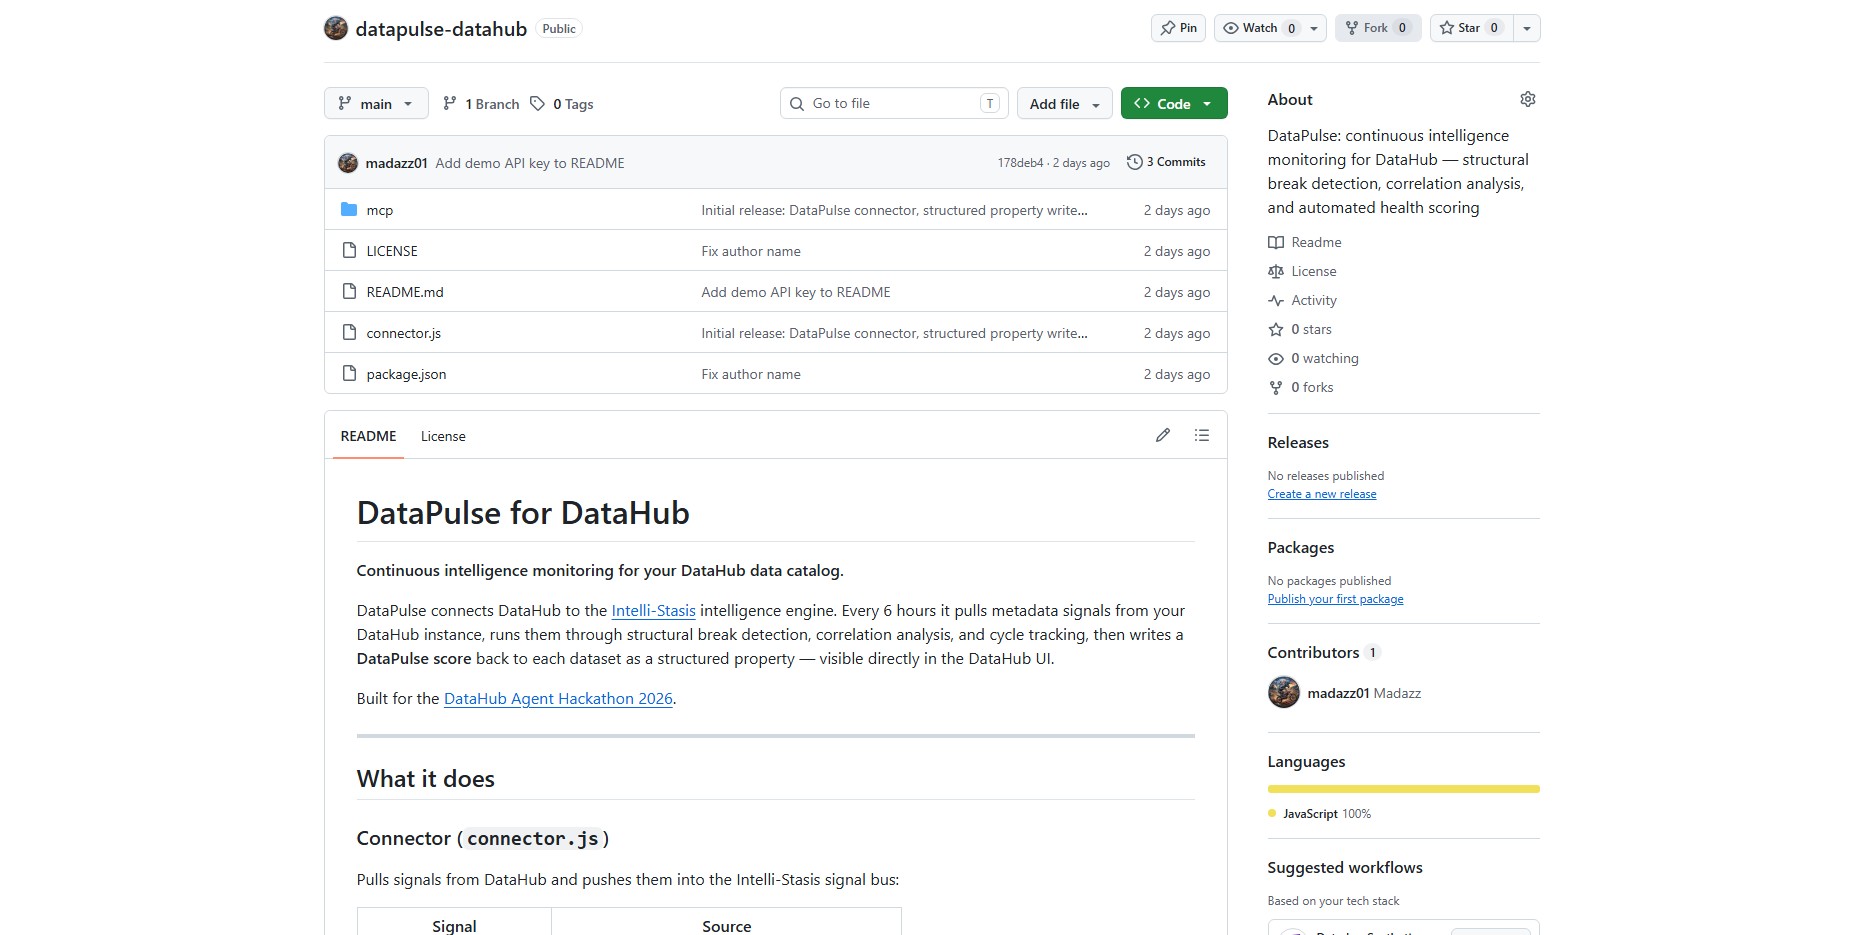1874x935 pixels.
Task: Open madazz01 contributor profile link
Action: tap(1338, 693)
